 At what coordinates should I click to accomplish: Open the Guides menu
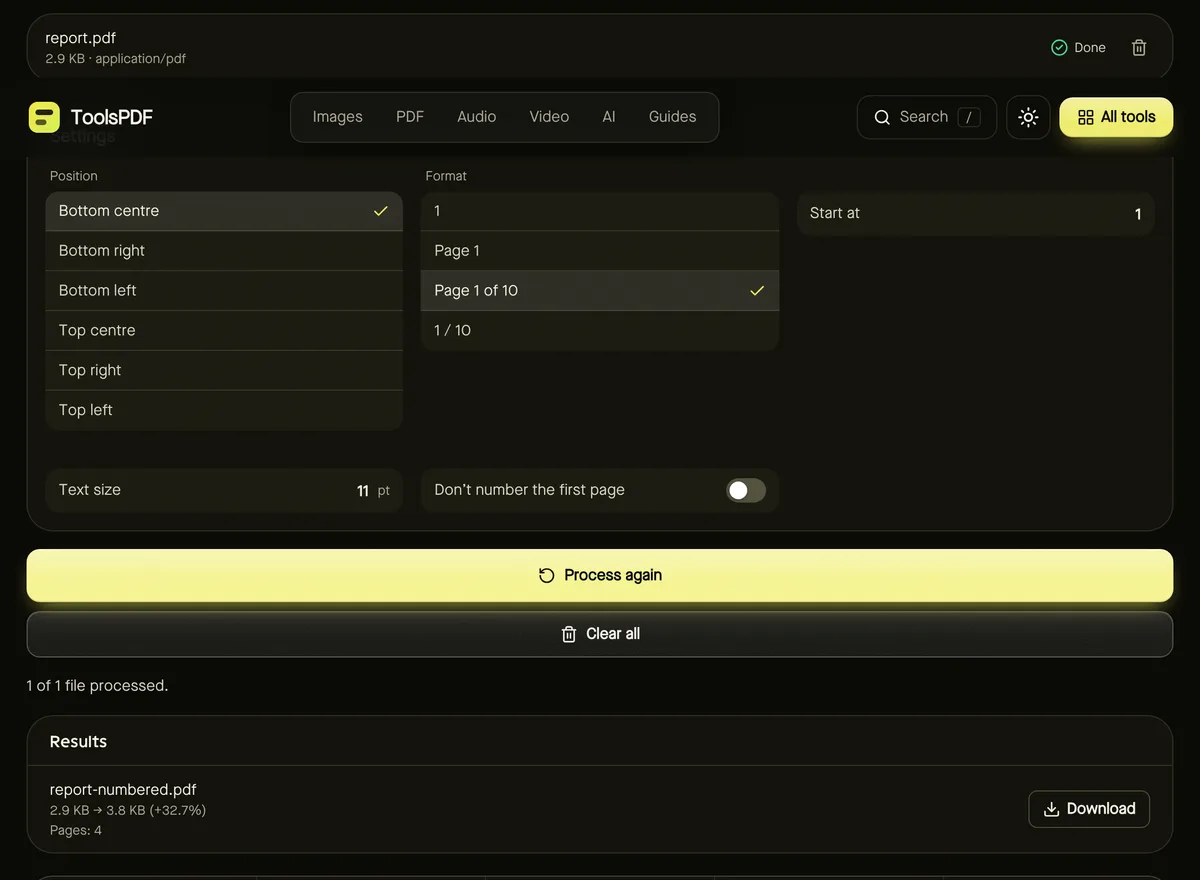pos(673,117)
